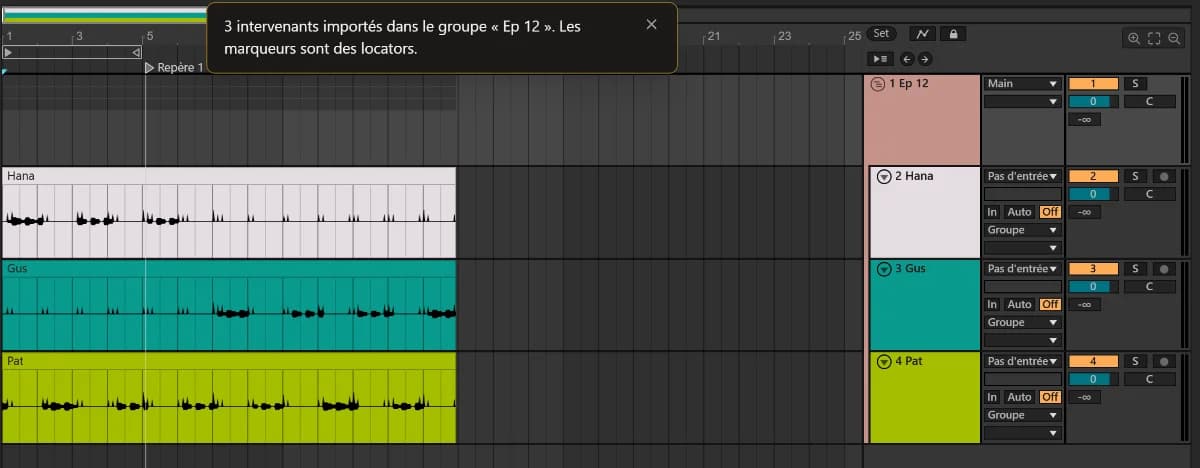Arm the Hana track for recording
The height and width of the screenshot is (468, 1200).
point(1163,176)
